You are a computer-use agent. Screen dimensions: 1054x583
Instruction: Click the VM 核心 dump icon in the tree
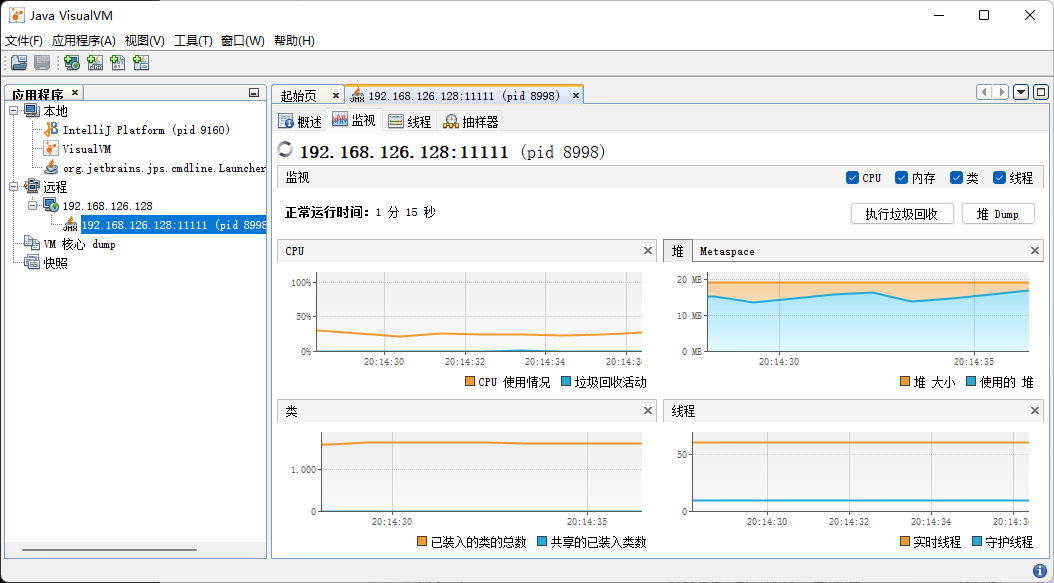click(32, 244)
